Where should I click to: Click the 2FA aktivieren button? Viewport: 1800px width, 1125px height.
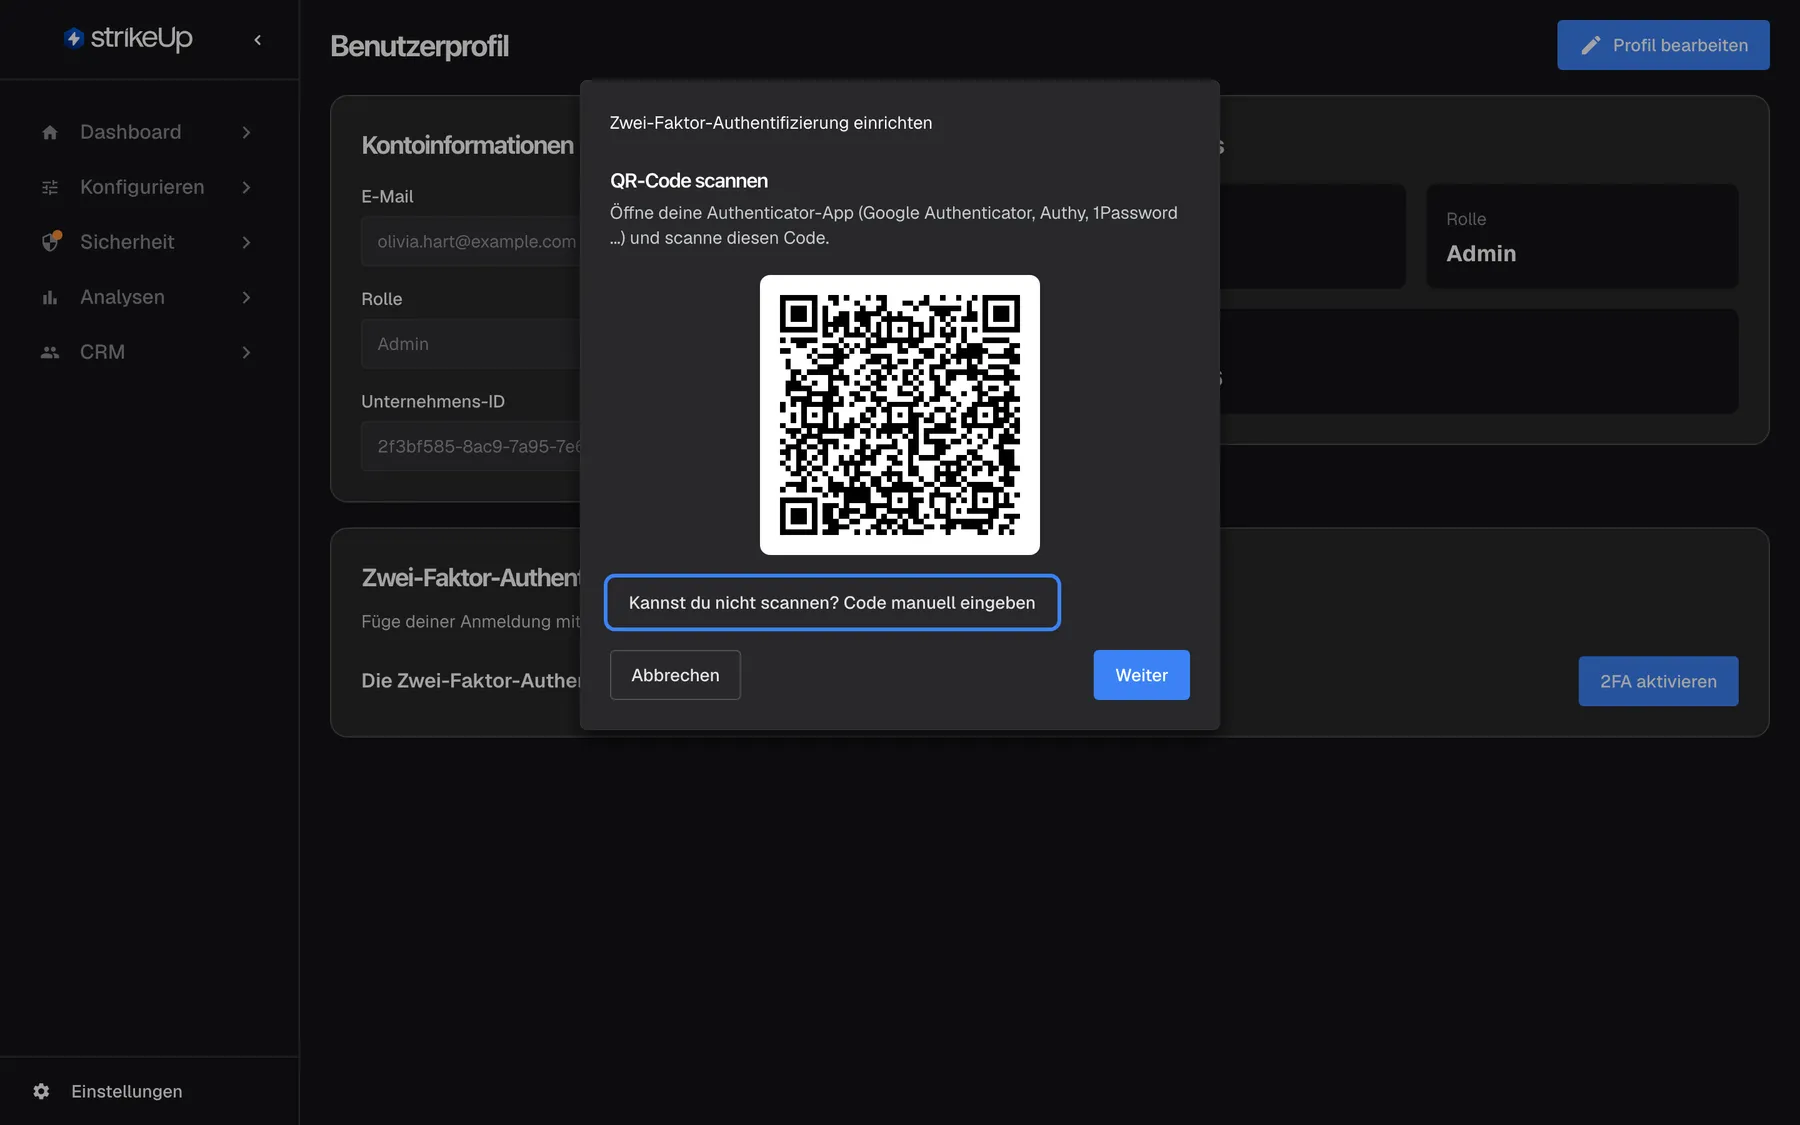pyautogui.click(x=1658, y=681)
